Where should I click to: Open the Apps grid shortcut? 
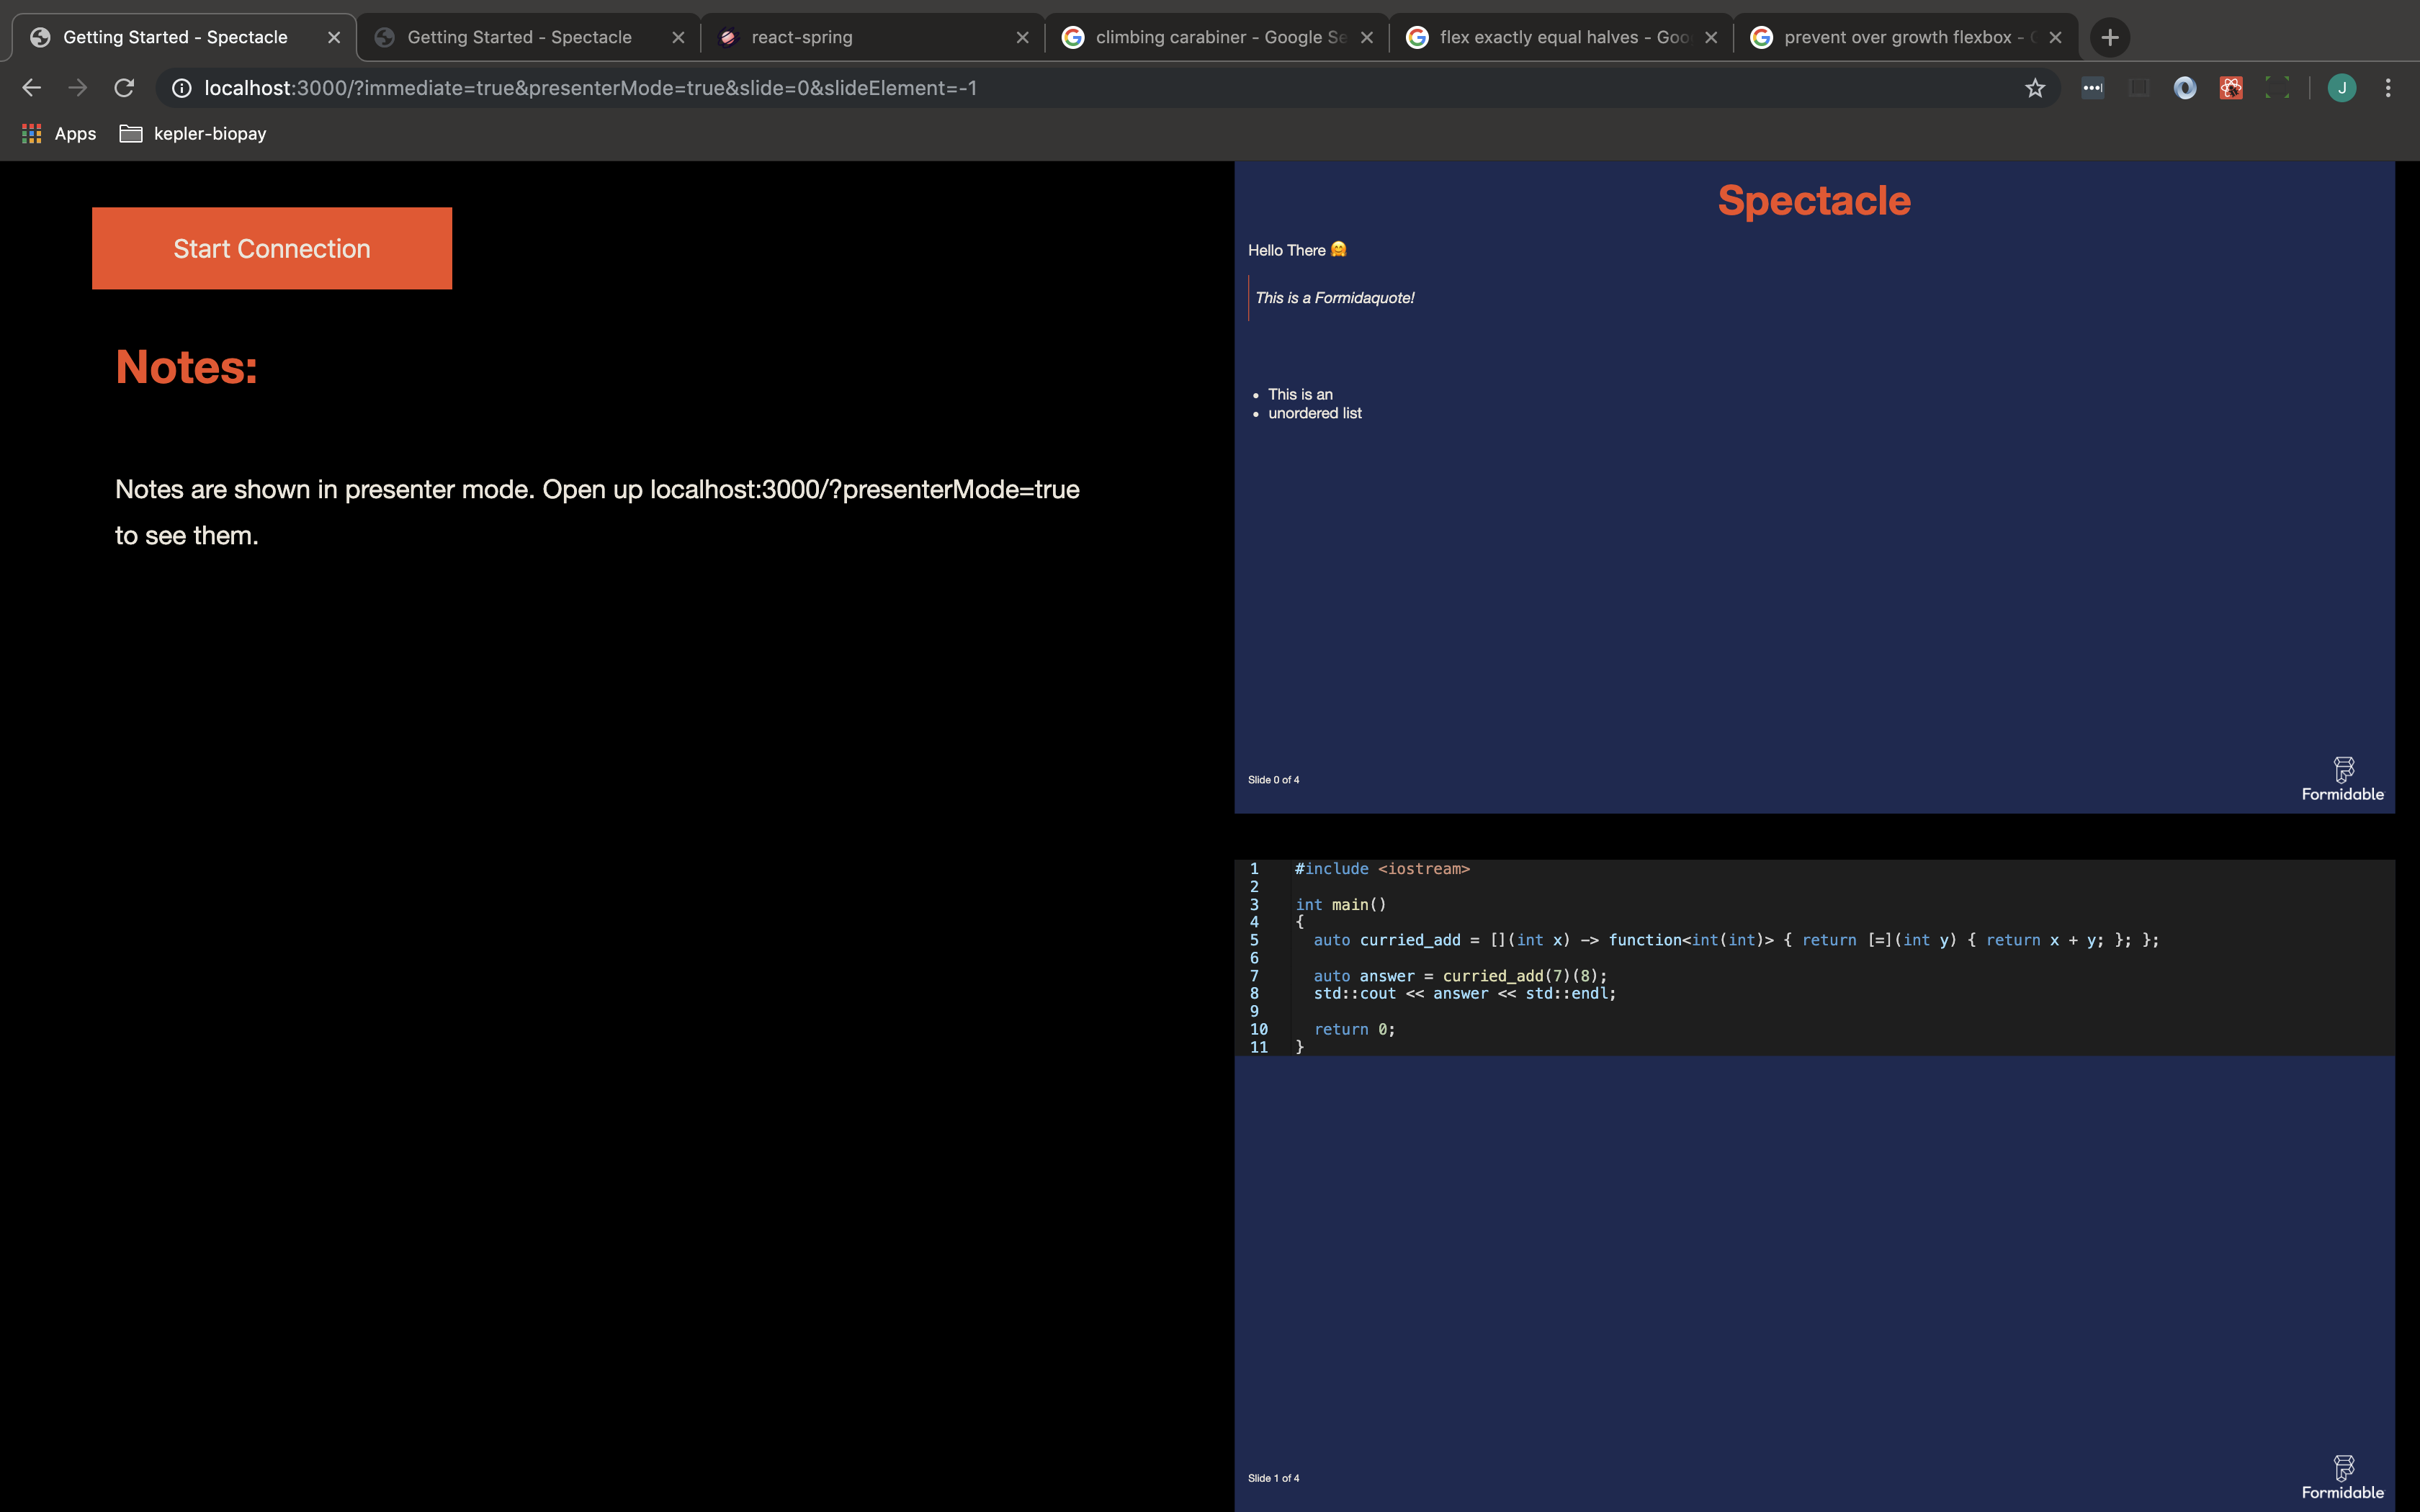[58, 133]
